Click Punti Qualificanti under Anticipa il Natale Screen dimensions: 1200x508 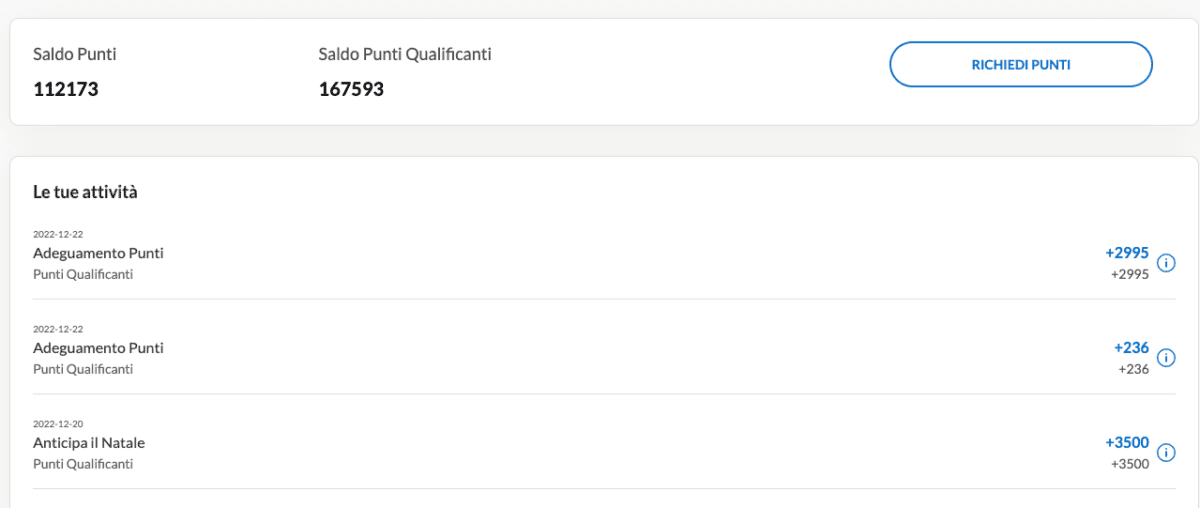83,464
